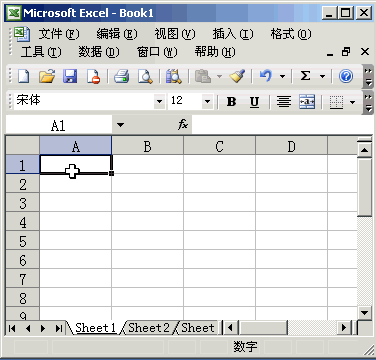The width and height of the screenshot is (376, 360).
Task: Go to first sheet tab navigation arrow
Action: [x=12, y=328]
